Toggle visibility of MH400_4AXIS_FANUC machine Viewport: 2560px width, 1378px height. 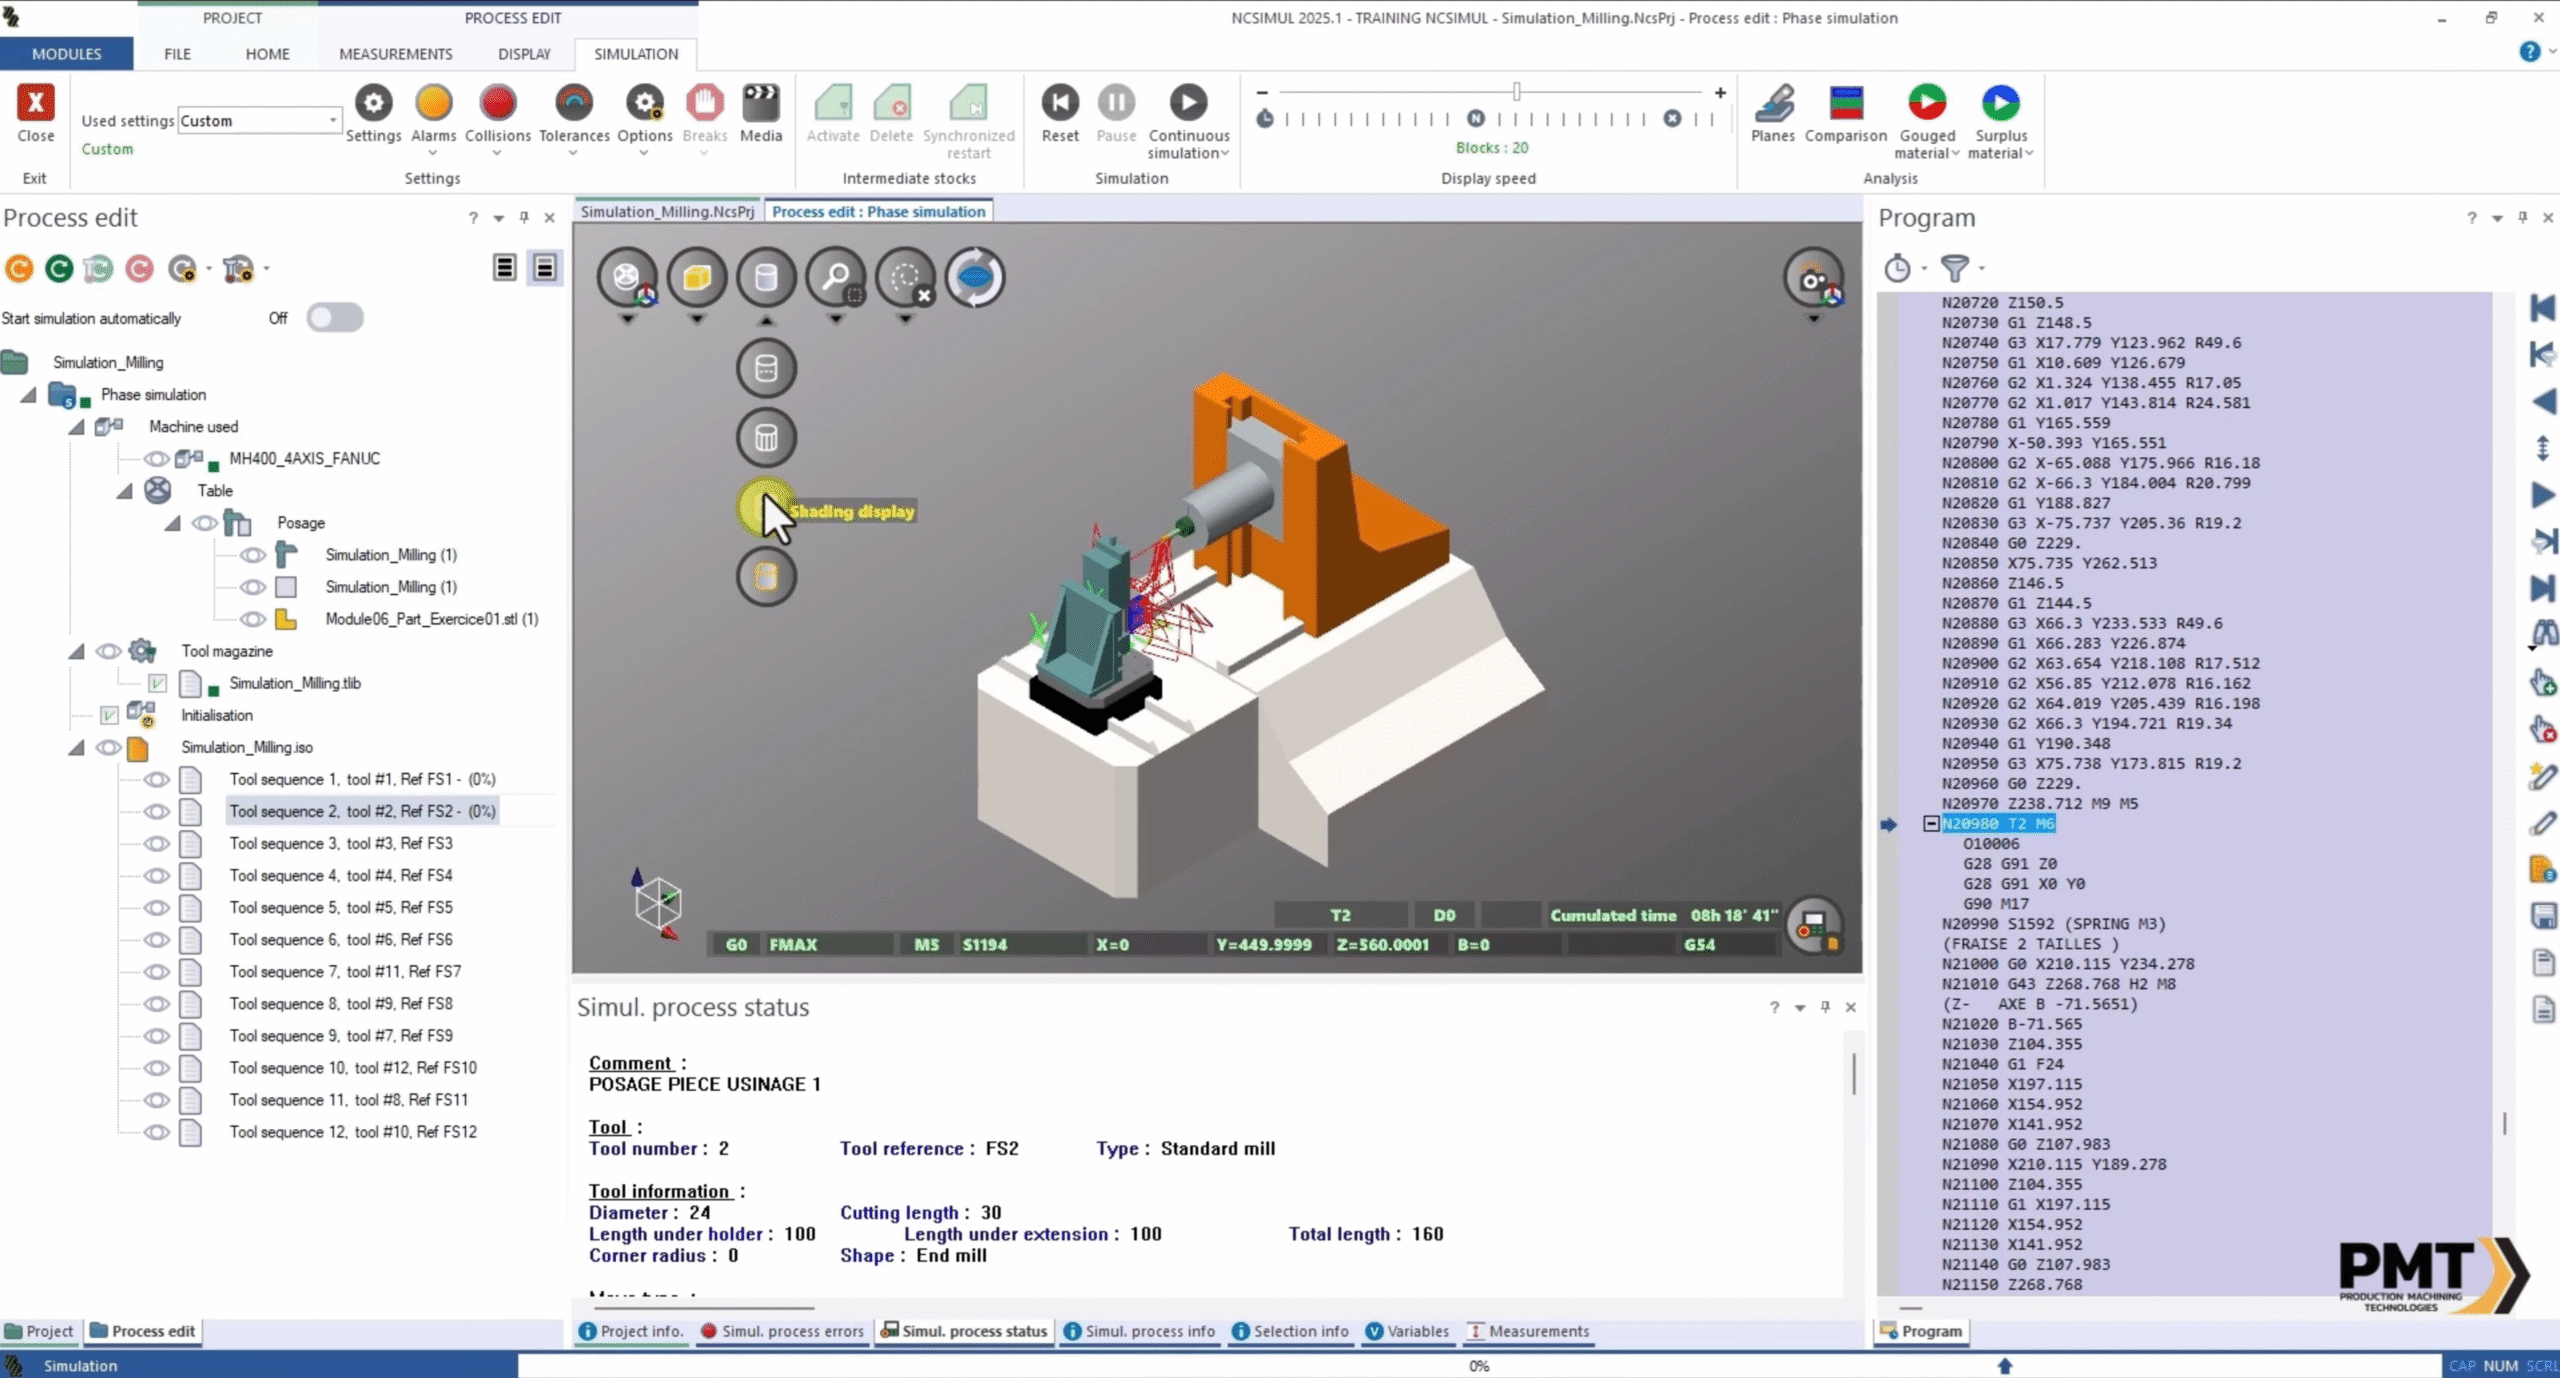156,459
